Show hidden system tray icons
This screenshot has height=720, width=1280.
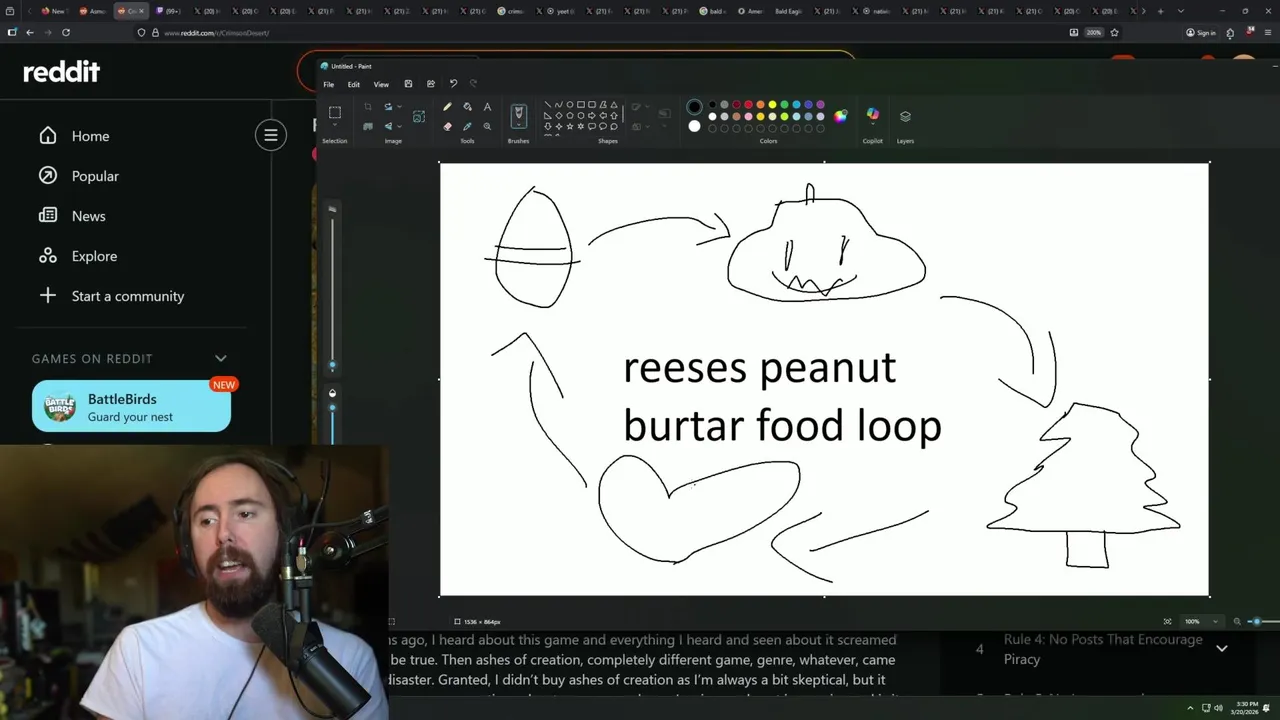click(x=1190, y=708)
